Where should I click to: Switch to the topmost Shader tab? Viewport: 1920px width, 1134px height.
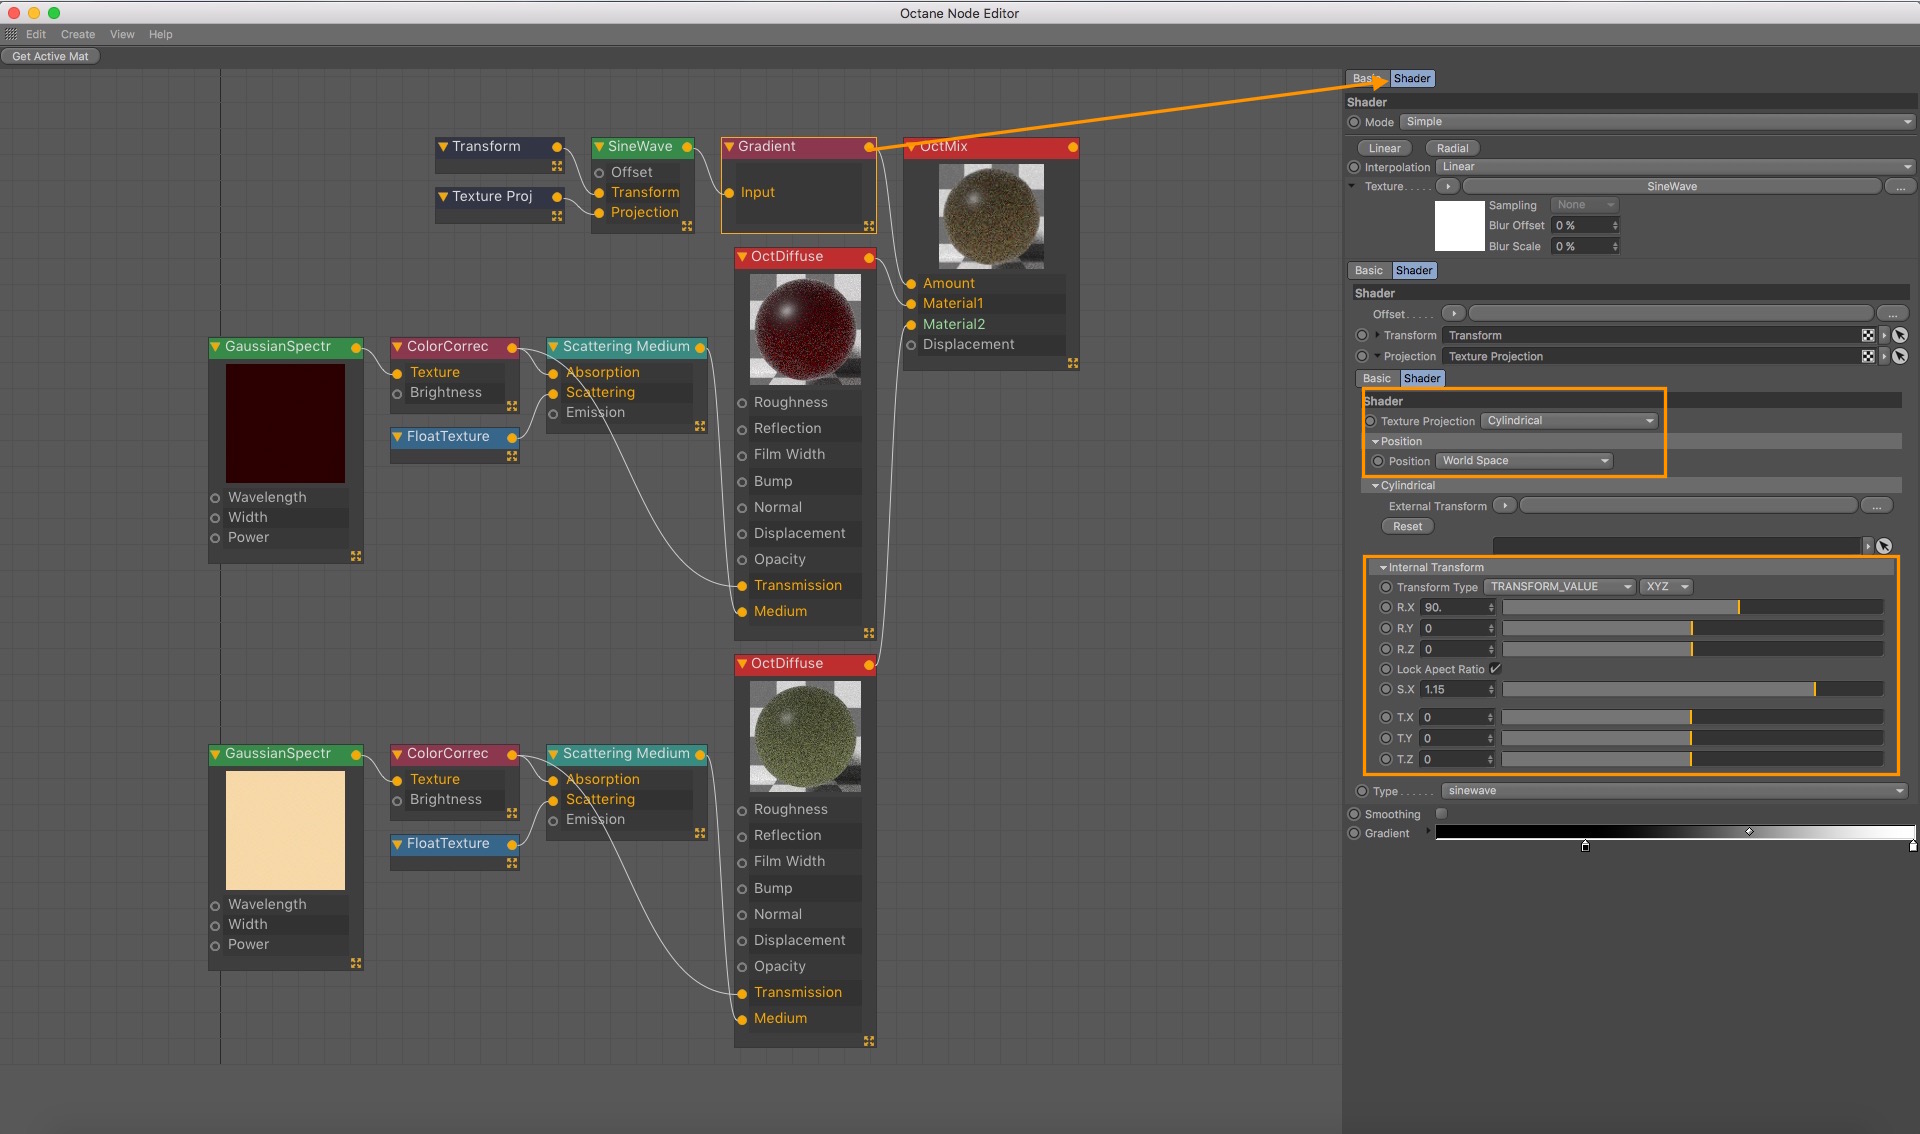point(1411,78)
